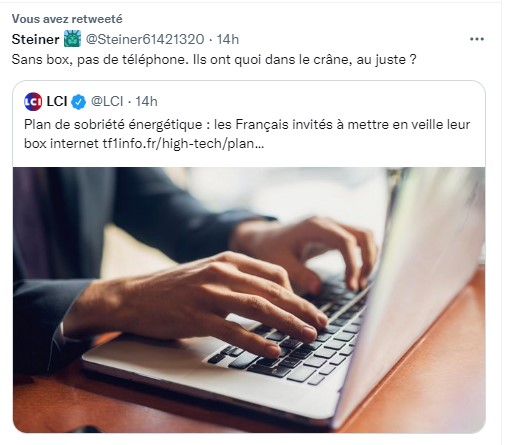The image size is (505, 445).
Task: Click the 'Vous avez retweeté' label
Action: pos(67,19)
